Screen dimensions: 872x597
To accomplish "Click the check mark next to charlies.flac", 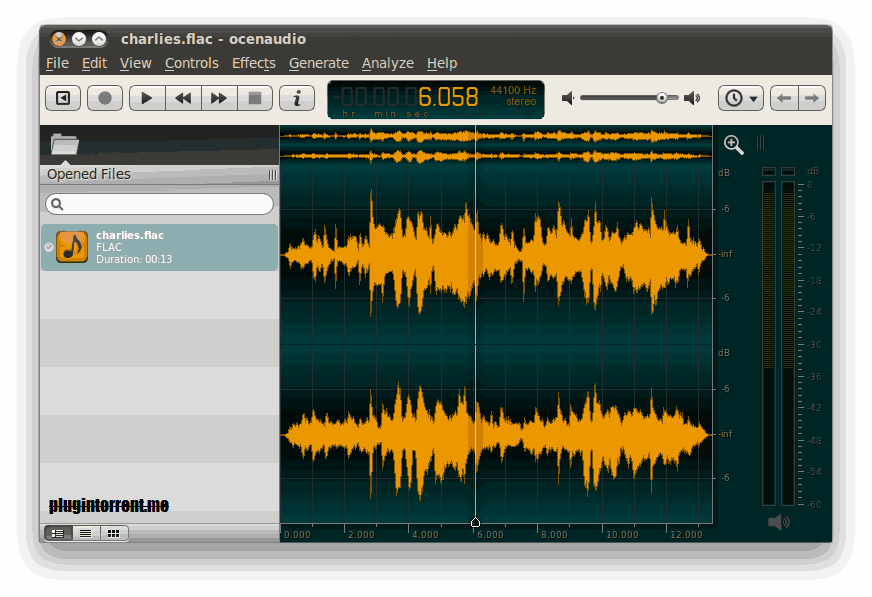I will pos(49,247).
